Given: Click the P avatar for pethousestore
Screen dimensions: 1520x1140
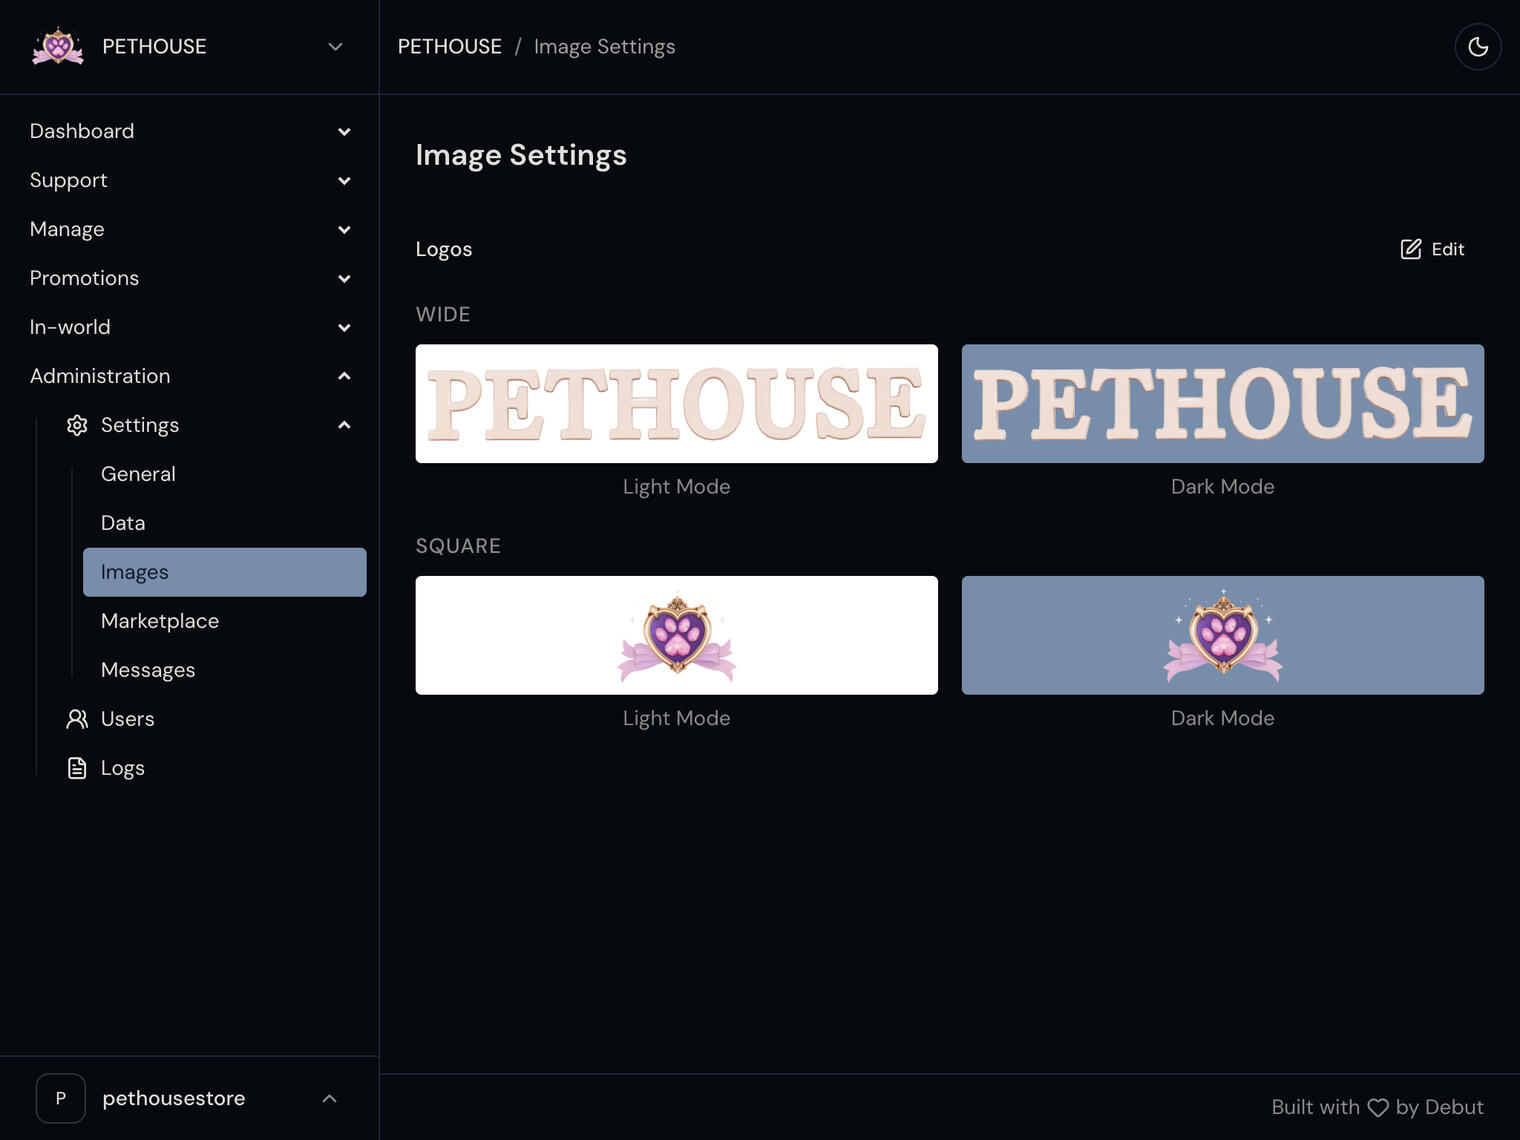Looking at the screenshot, I should click(61, 1098).
